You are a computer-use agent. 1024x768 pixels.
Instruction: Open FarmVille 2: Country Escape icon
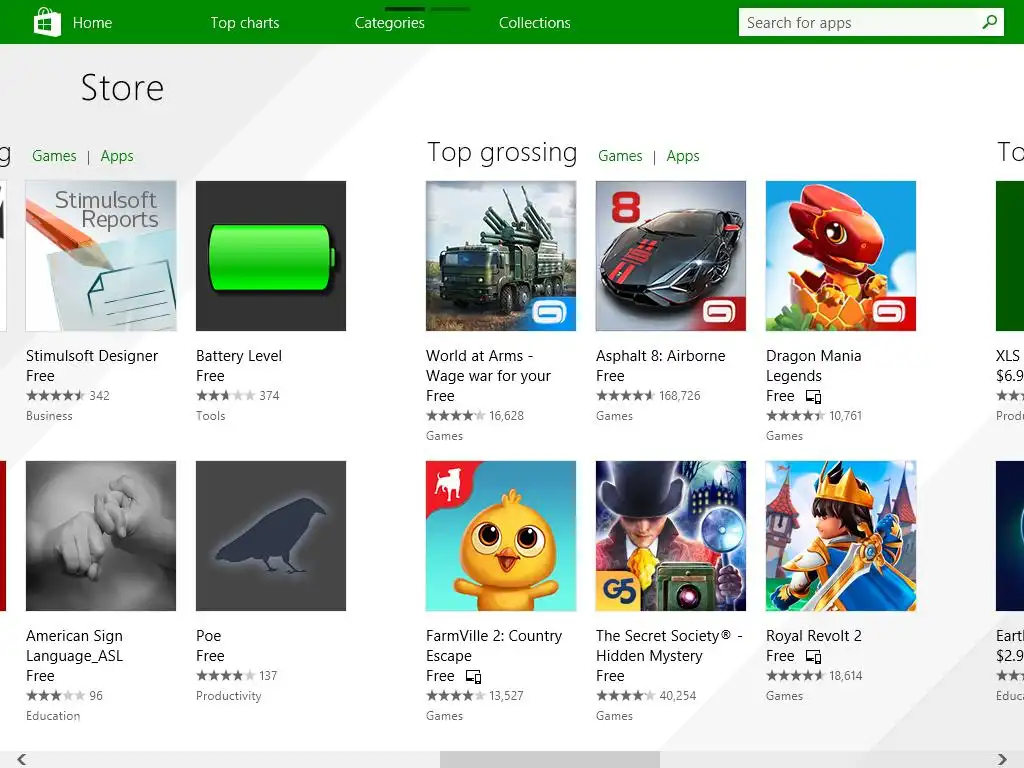[500, 536]
